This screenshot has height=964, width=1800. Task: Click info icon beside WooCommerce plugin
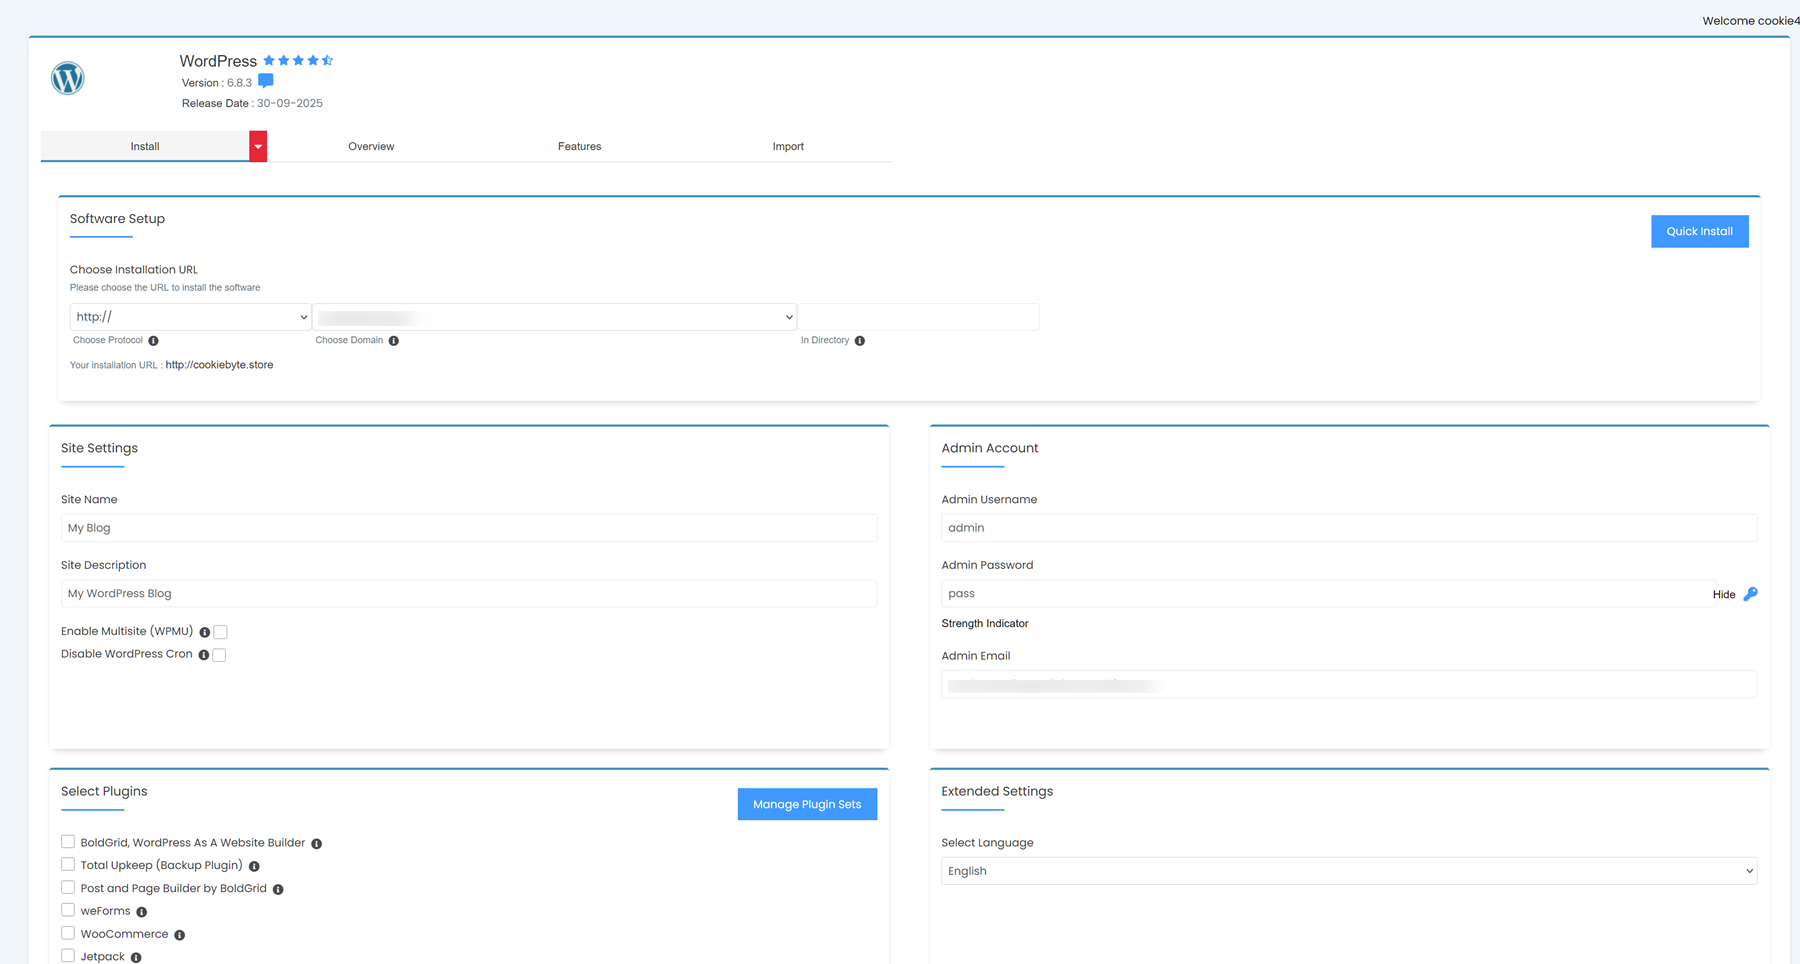[x=180, y=935]
